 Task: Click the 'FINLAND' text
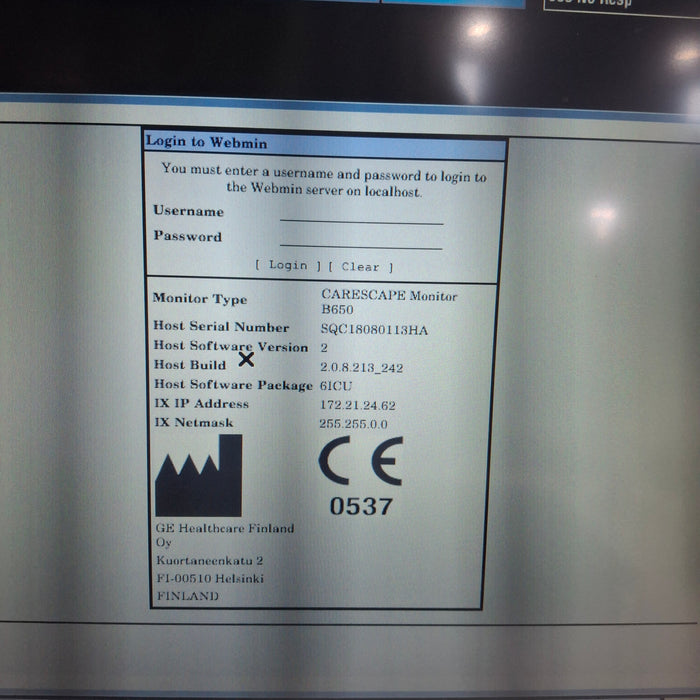pos(188,596)
